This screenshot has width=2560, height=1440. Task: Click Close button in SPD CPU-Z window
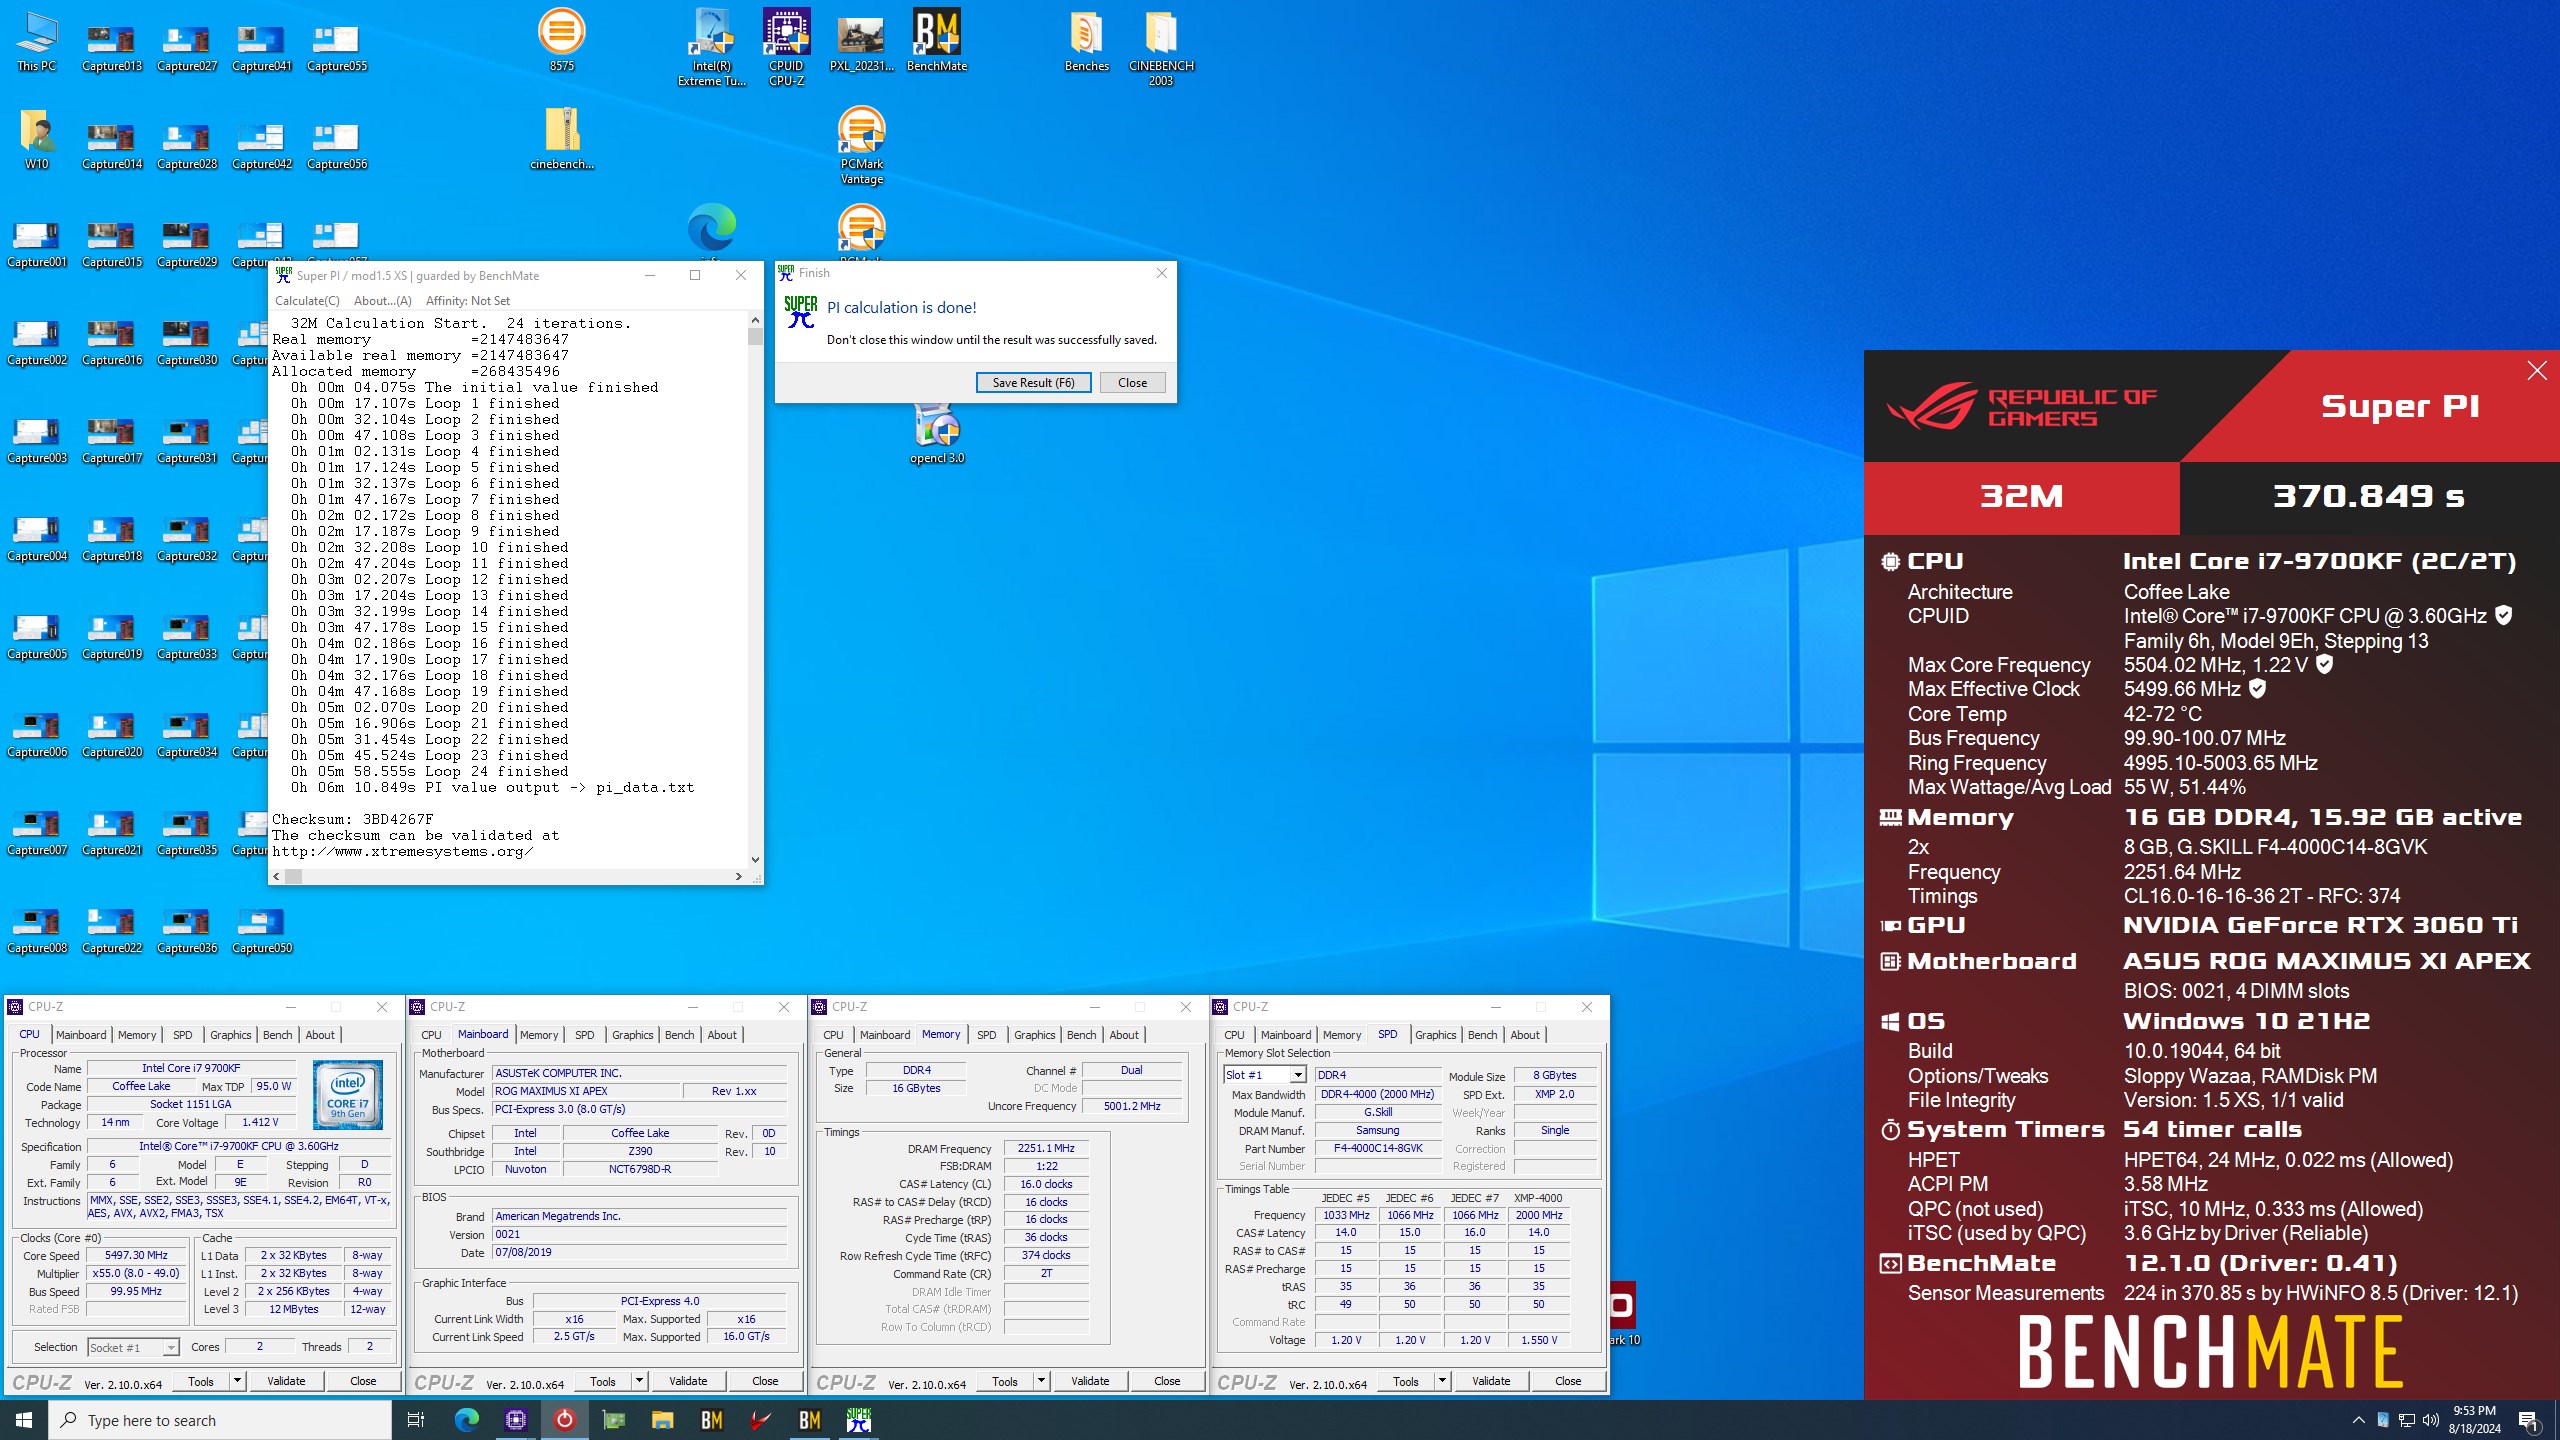click(1568, 1381)
